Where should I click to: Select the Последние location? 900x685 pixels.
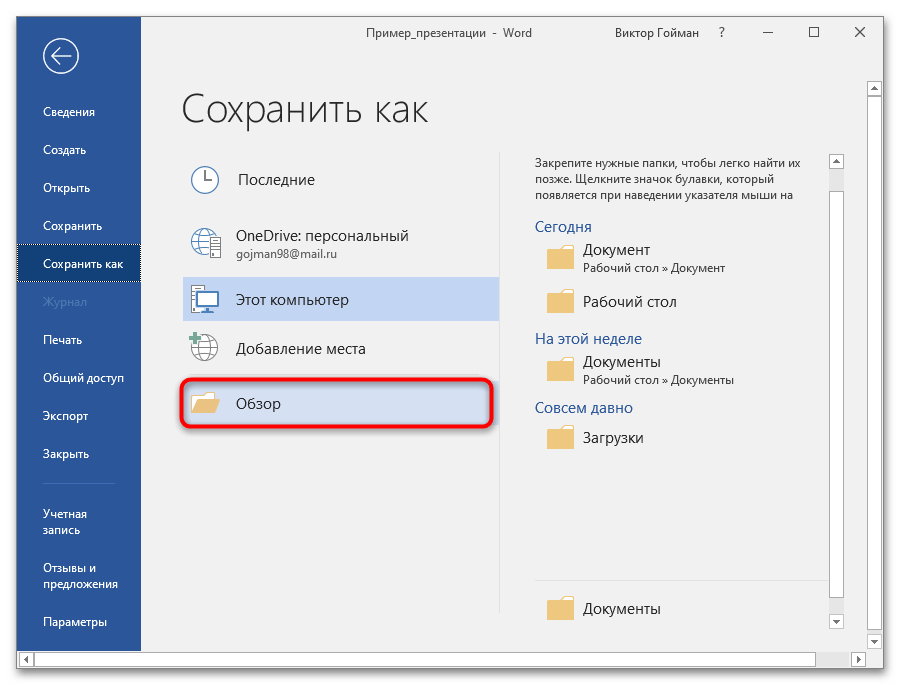click(x=341, y=180)
